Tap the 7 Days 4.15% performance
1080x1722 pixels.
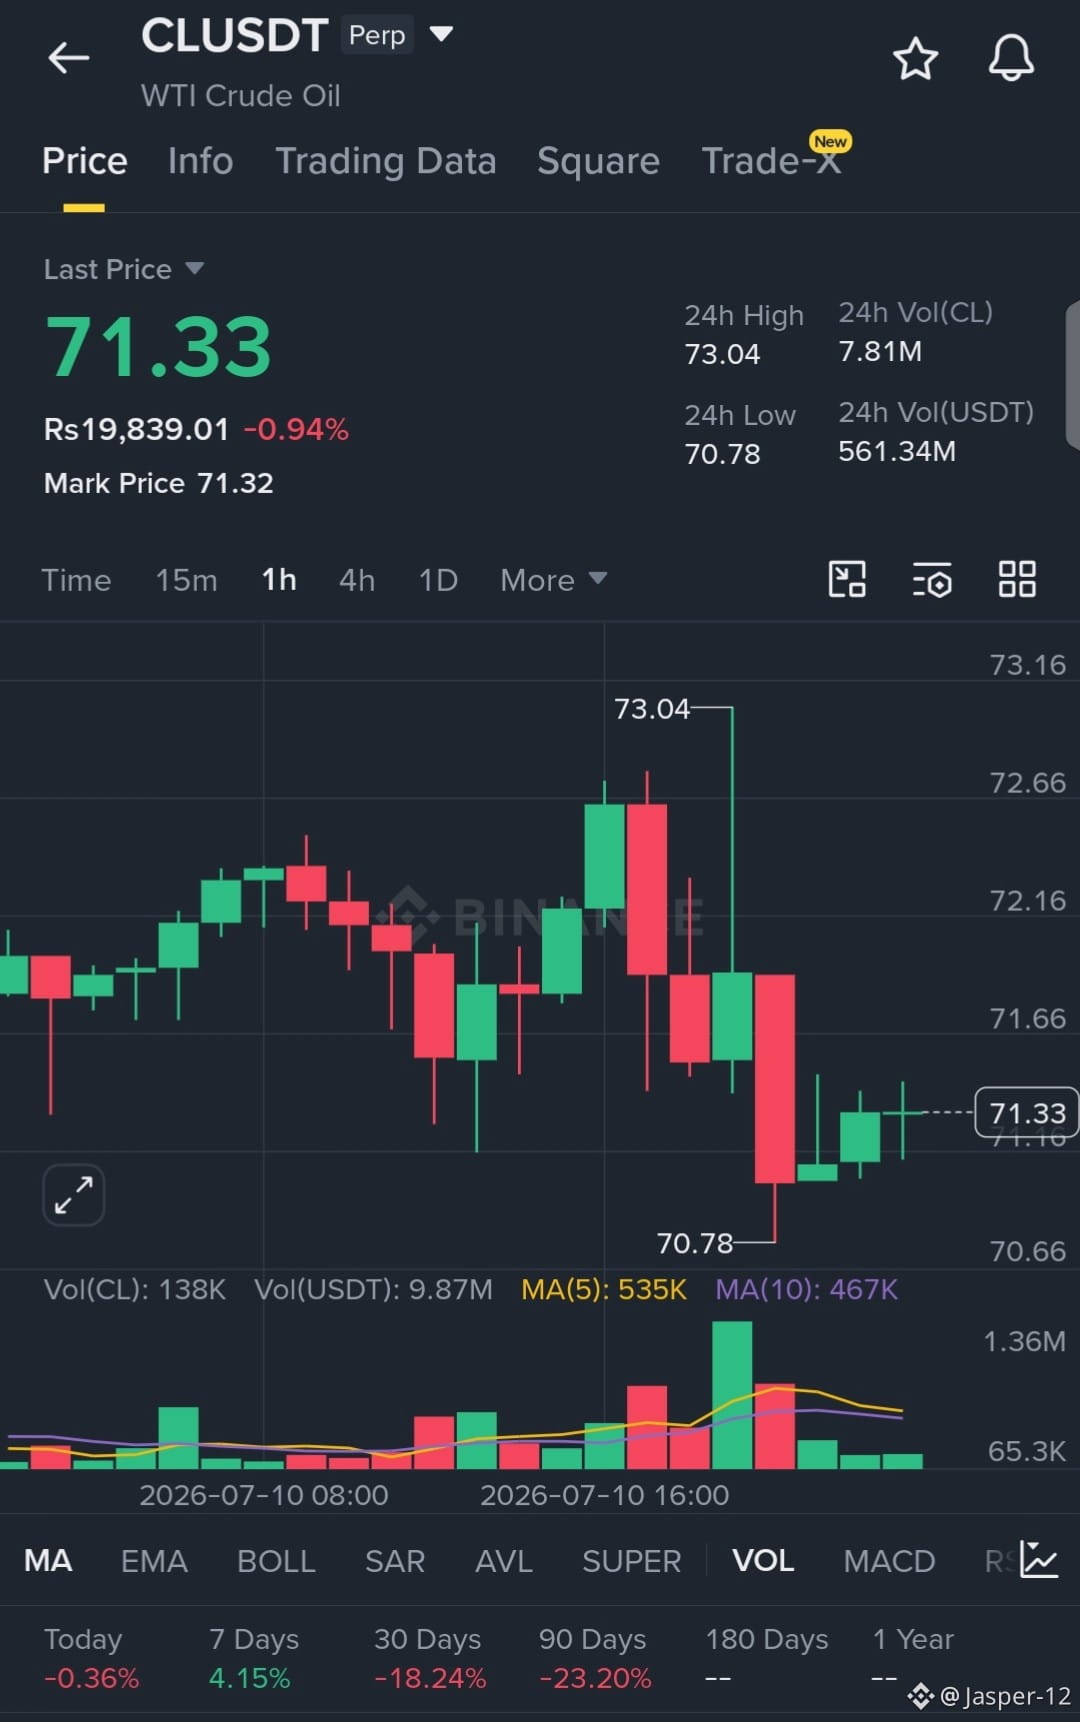coord(253,1658)
